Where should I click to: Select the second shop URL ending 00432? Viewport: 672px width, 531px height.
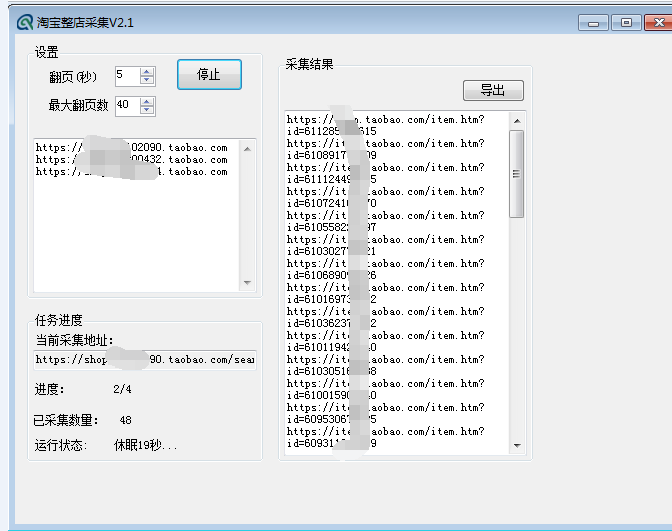[x=131, y=160]
